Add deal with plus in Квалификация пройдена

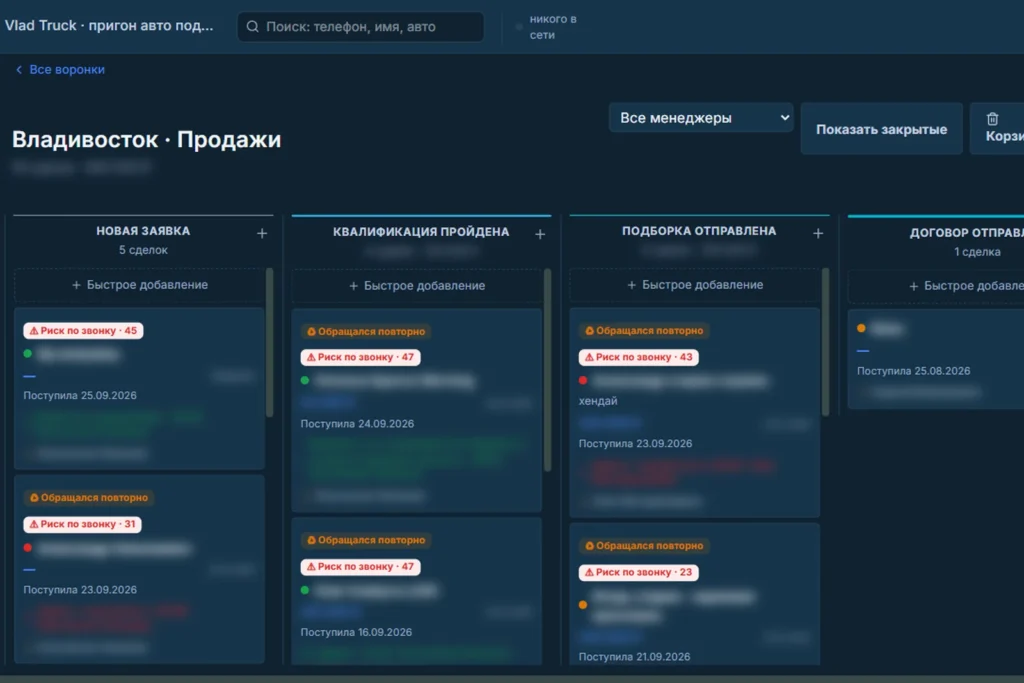pyautogui.click(x=540, y=234)
